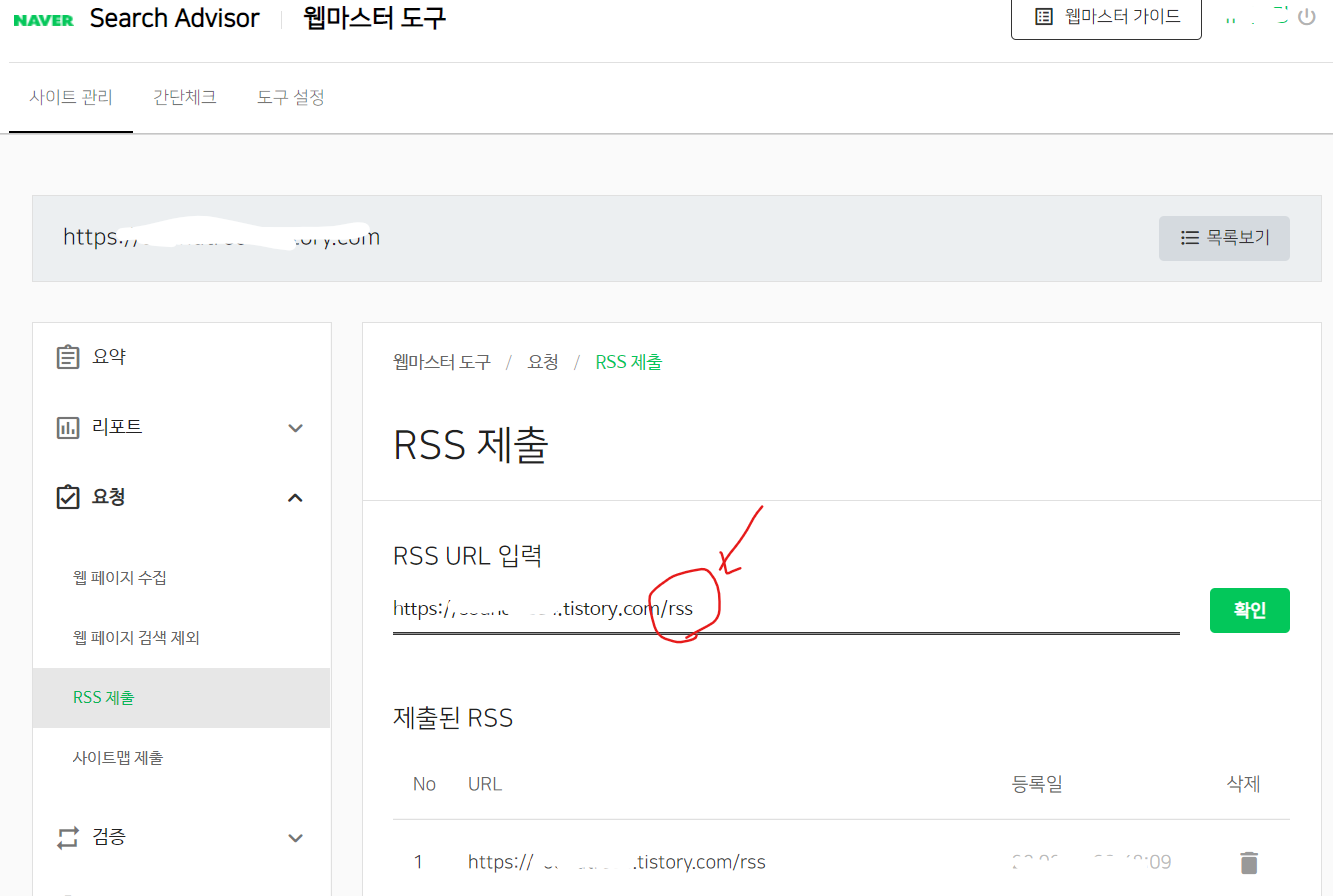1333x896 pixels.
Task: Select RSS 제출 in the sidebar
Action: [181, 698]
